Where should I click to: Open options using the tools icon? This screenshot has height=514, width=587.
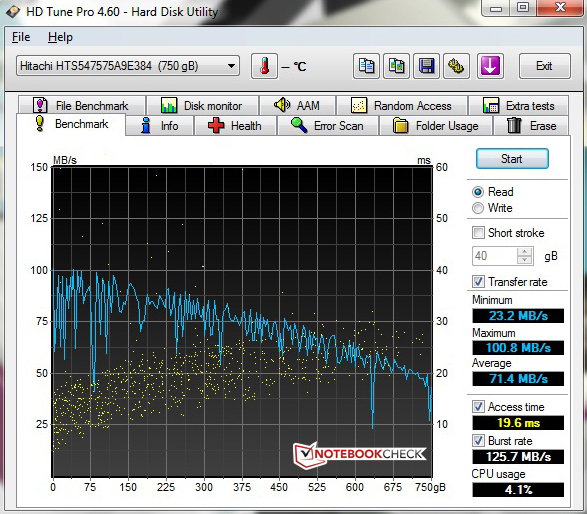[456, 66]
